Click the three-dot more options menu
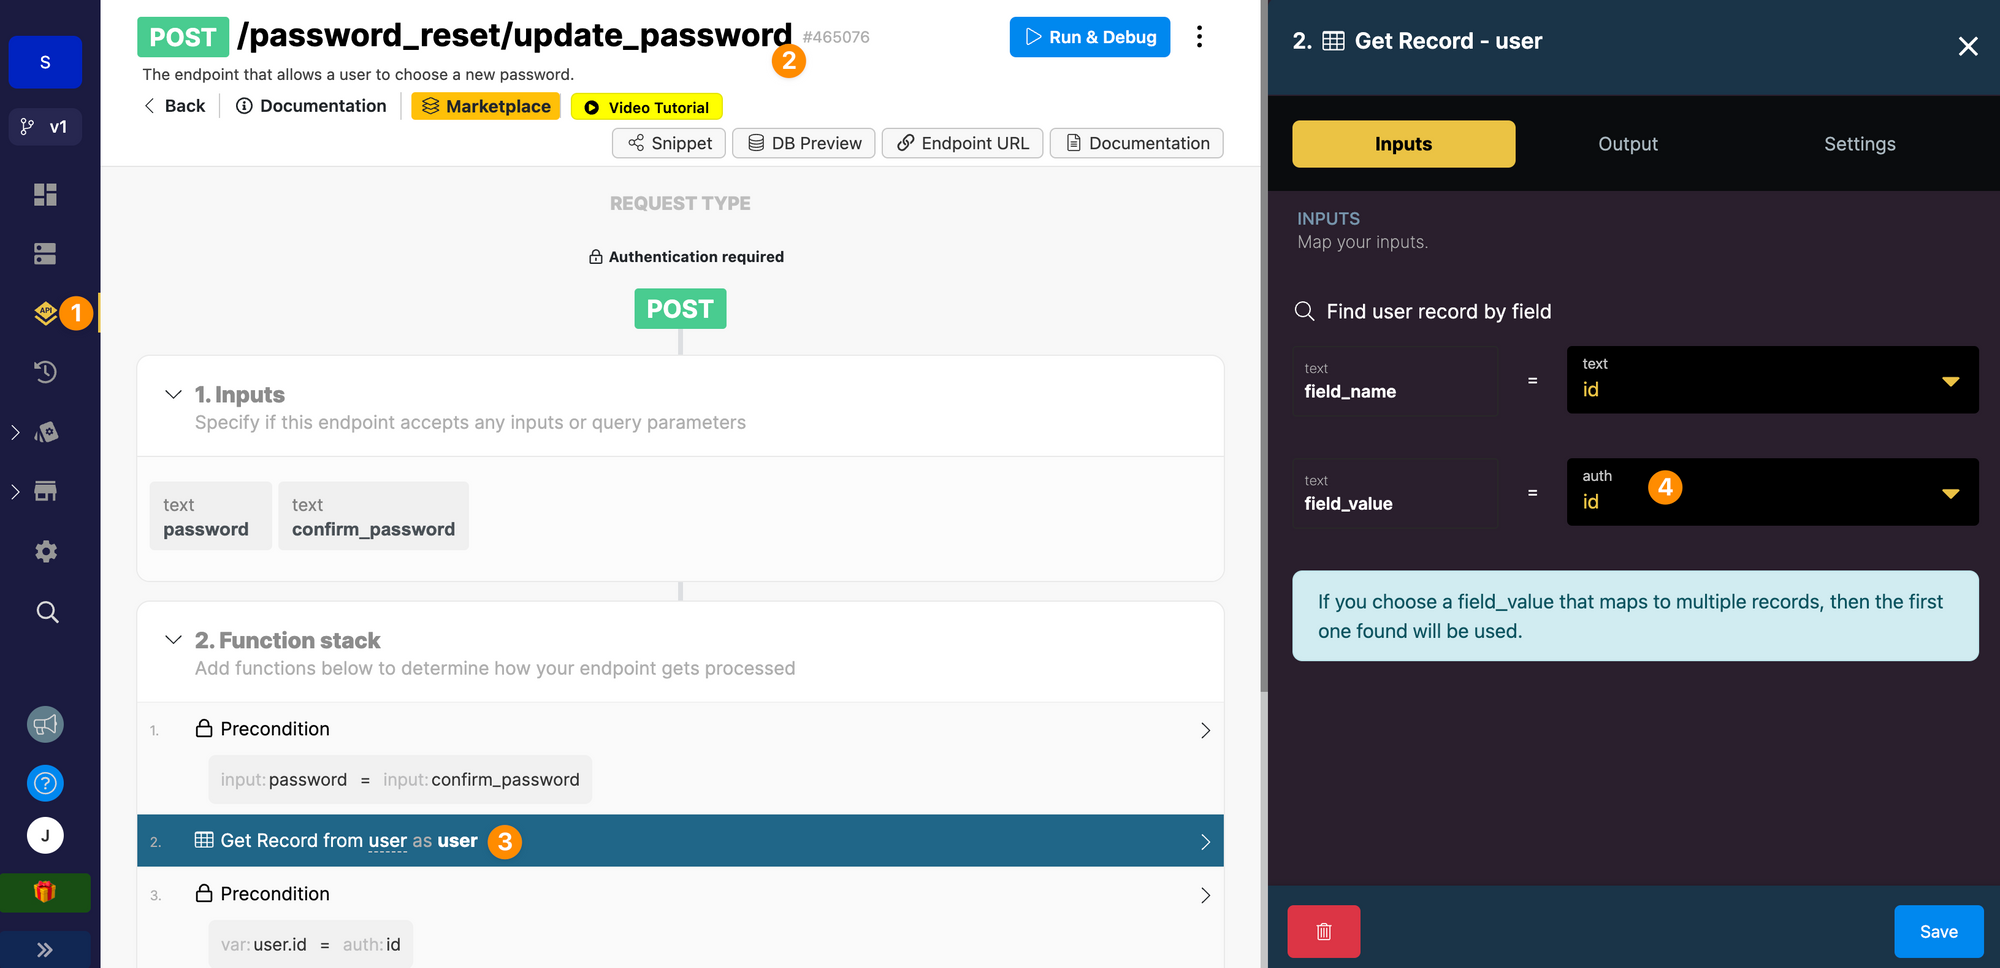Screen dimensions: 2000x968 [x=1199, y=37]
